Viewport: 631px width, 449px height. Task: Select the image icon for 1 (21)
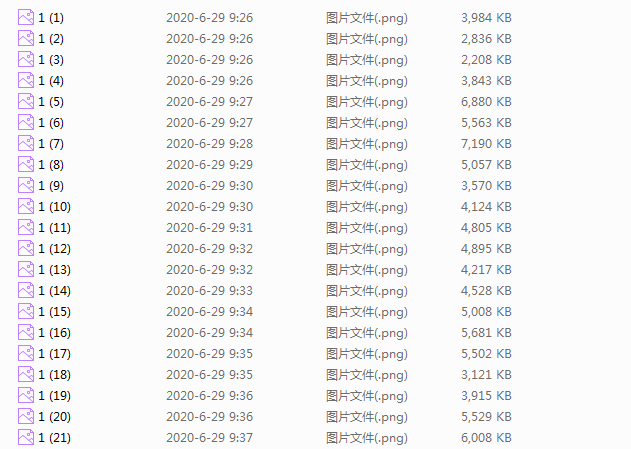[x=26, y=437]
